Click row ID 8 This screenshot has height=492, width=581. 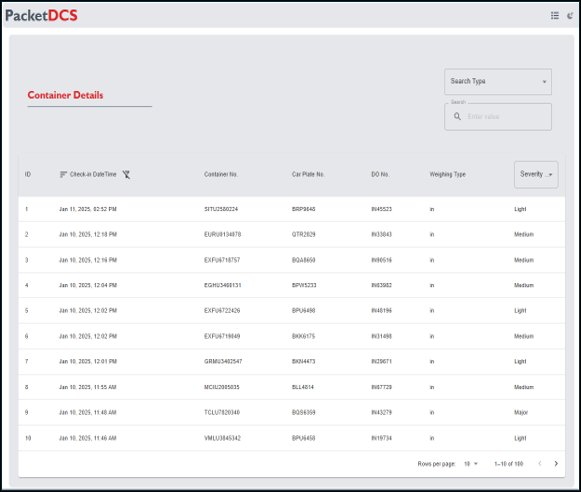click(26, 387)
